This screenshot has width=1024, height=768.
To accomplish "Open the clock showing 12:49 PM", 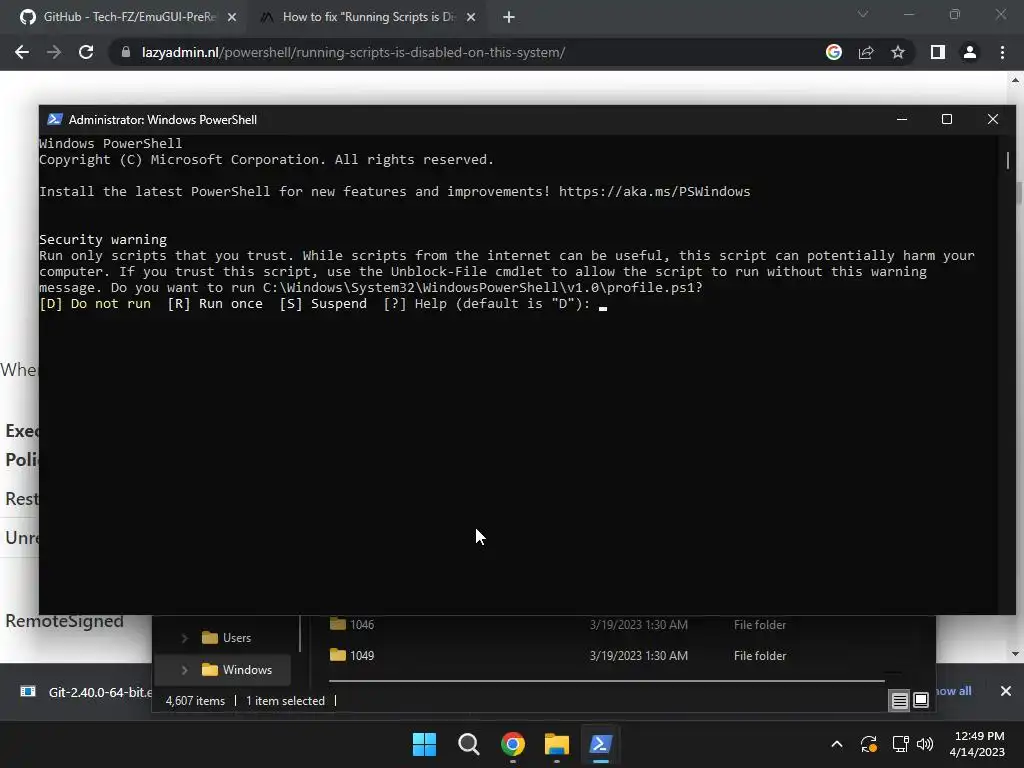I will coord(978,744).
